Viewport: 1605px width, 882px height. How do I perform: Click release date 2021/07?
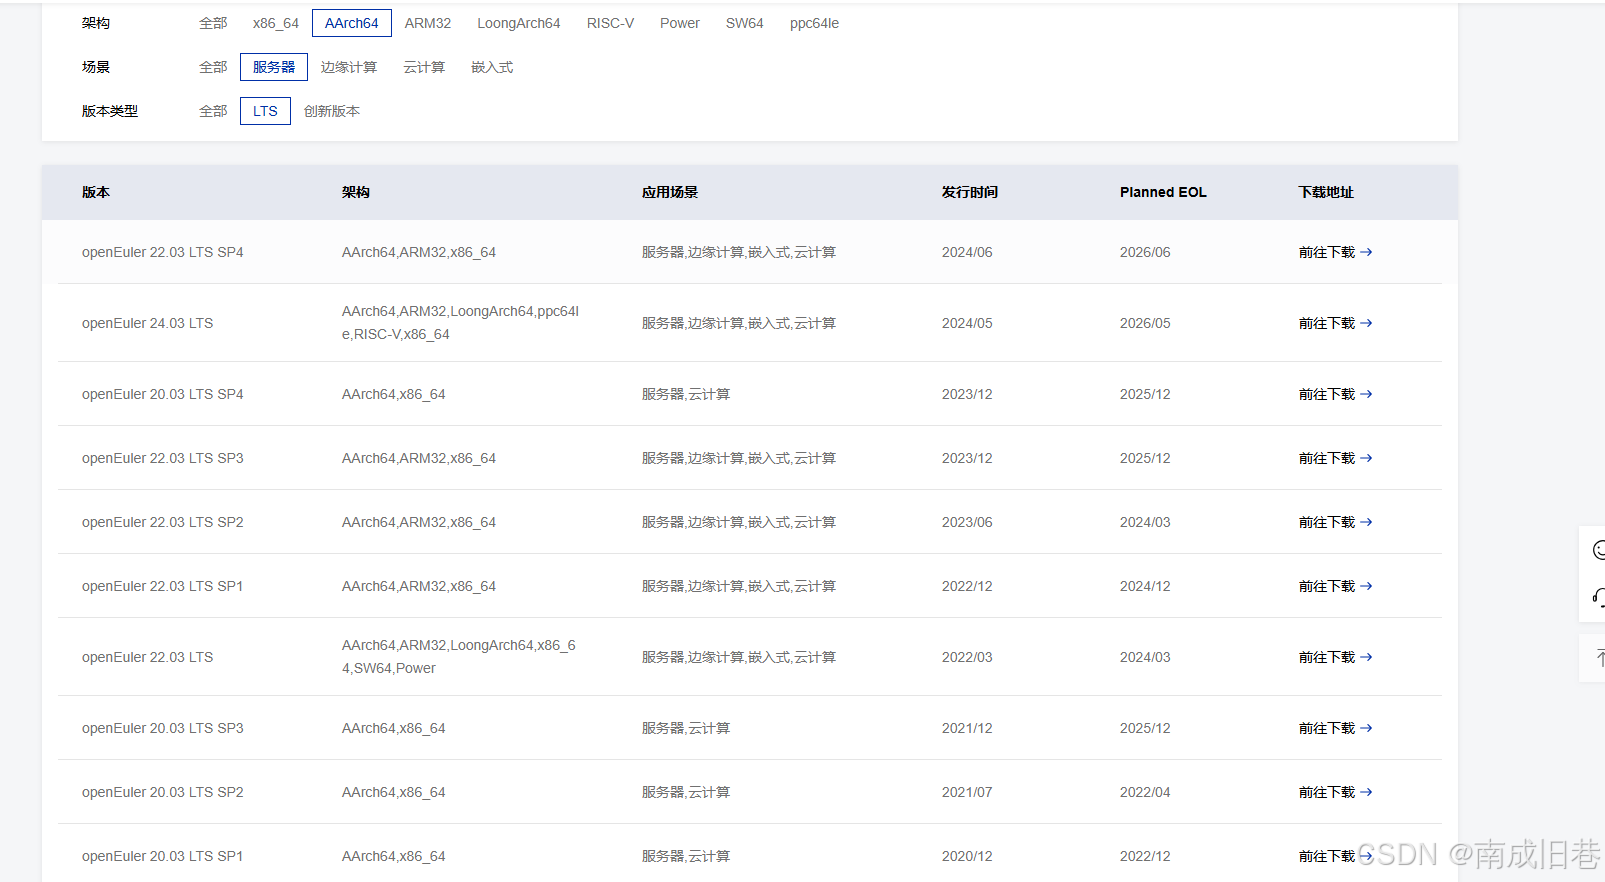tap(967, 792)
